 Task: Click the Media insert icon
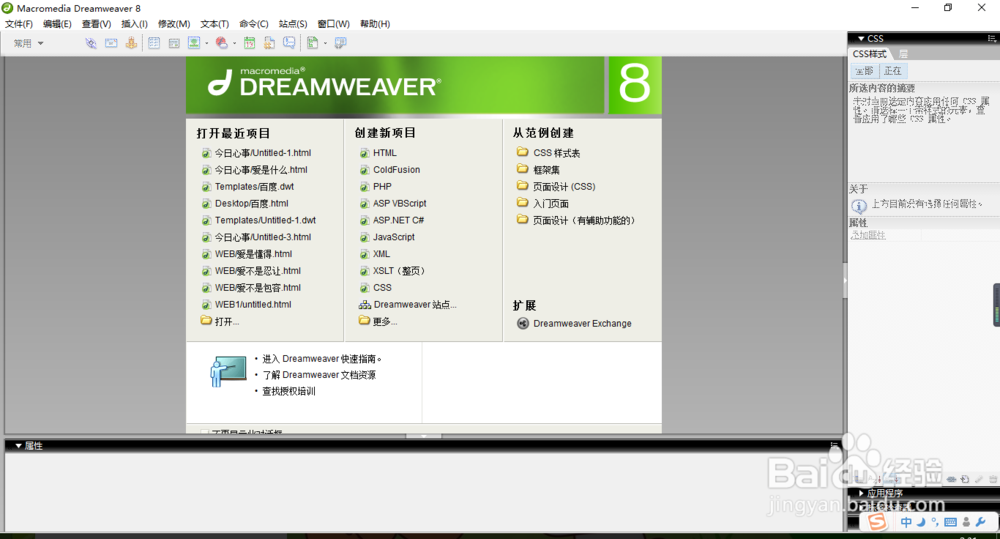click(x=221, y=43)
